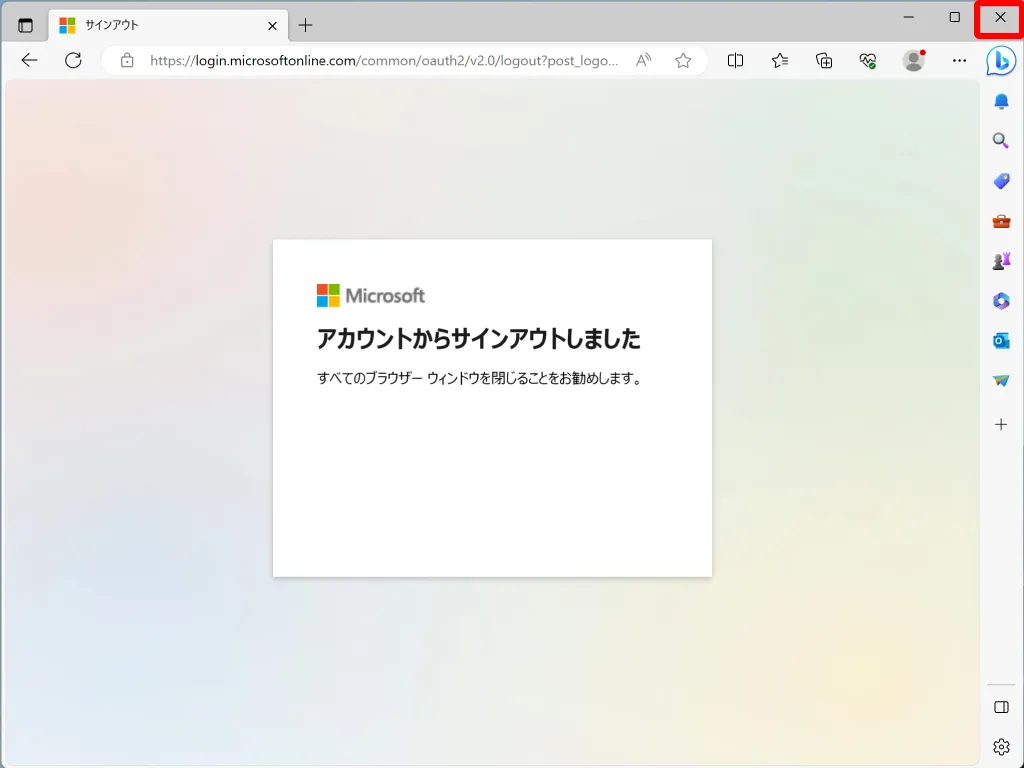Screen dimensions: 1024x768
Task: Open a new tab with plus button
Action: pyautogui.click(x=305, y=25)
